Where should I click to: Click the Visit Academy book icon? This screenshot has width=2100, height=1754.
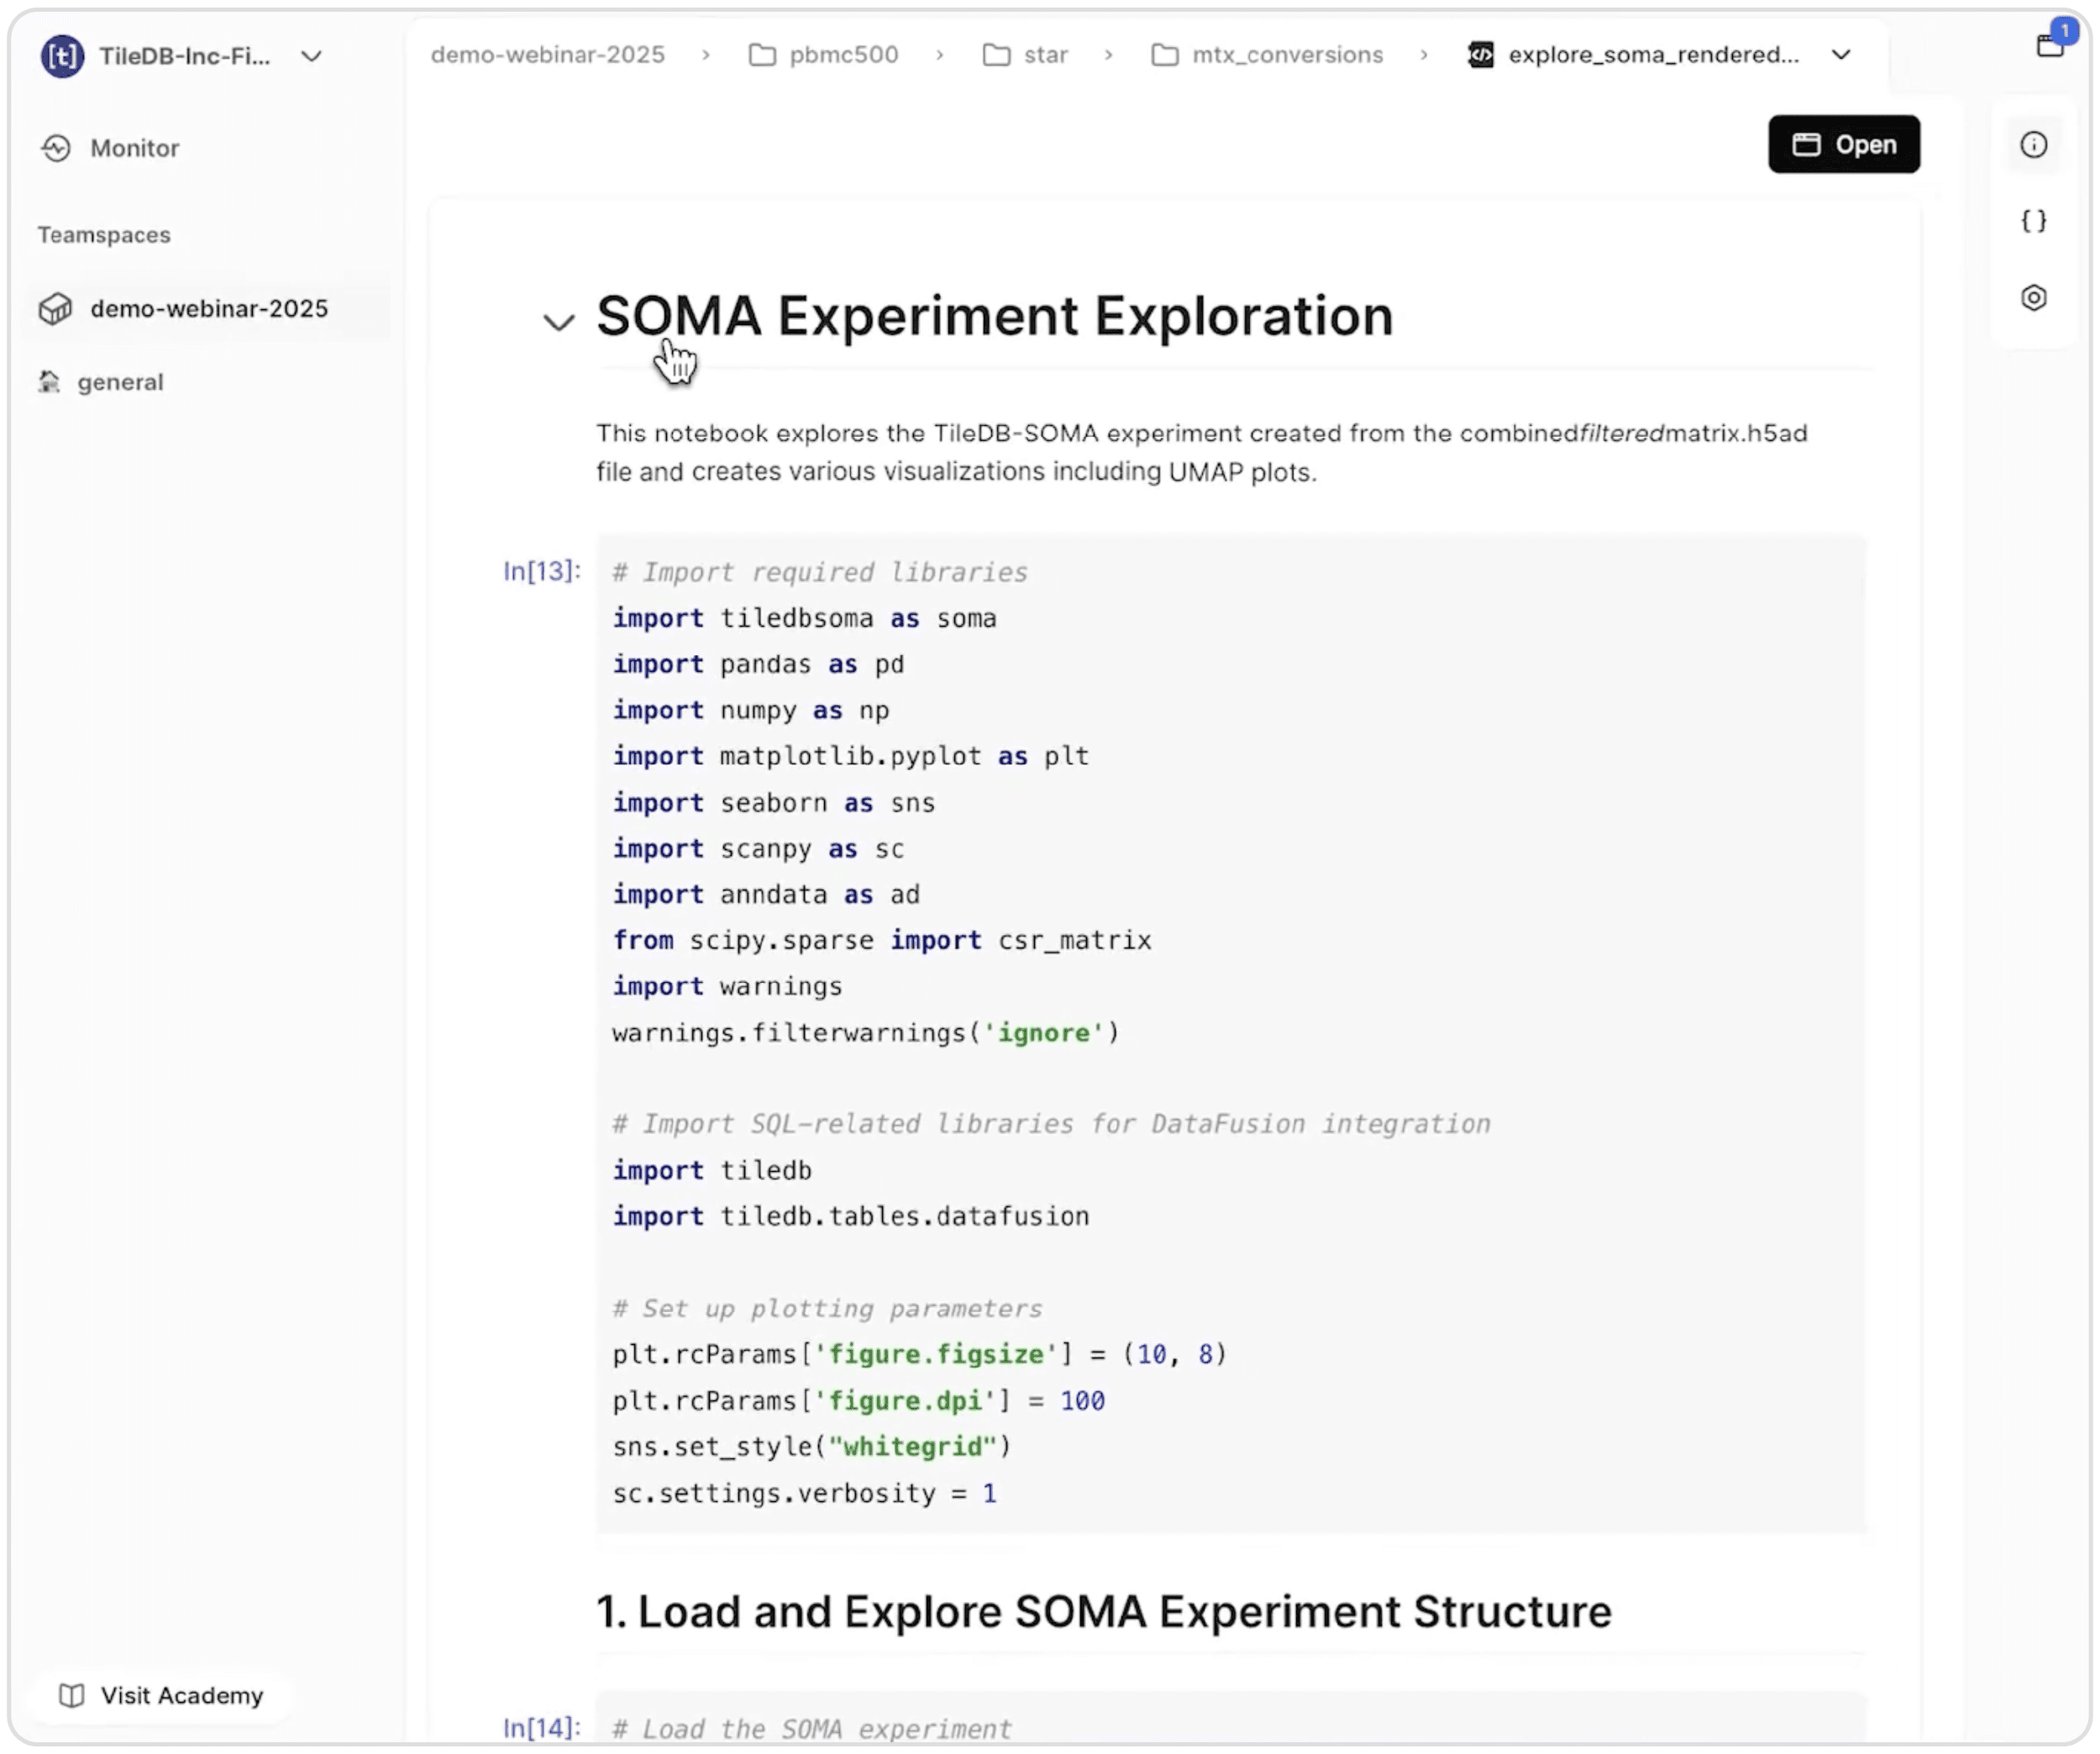[71, 1695]
